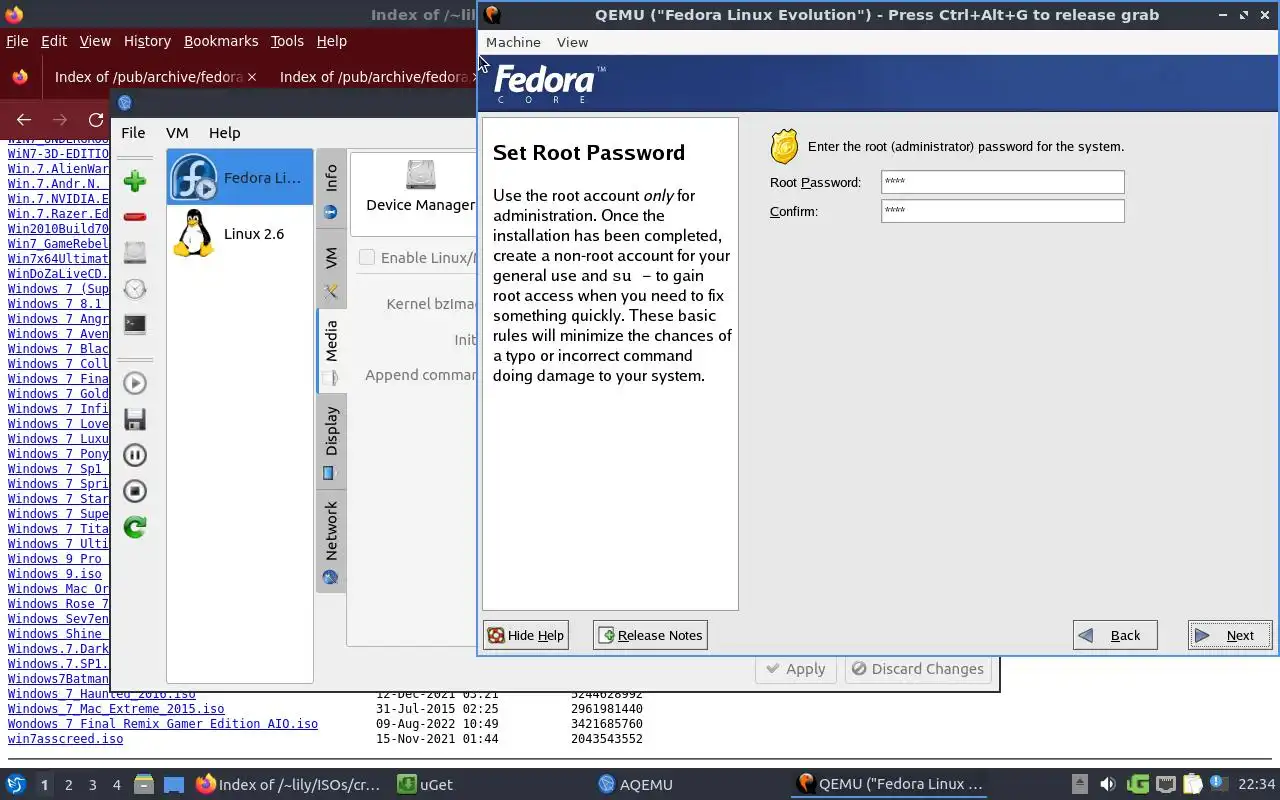The width and height of the screenshot is (1280, 800).
Task: Click the Next button in the Fedora installer
Action: click(x=1230, y=635)
